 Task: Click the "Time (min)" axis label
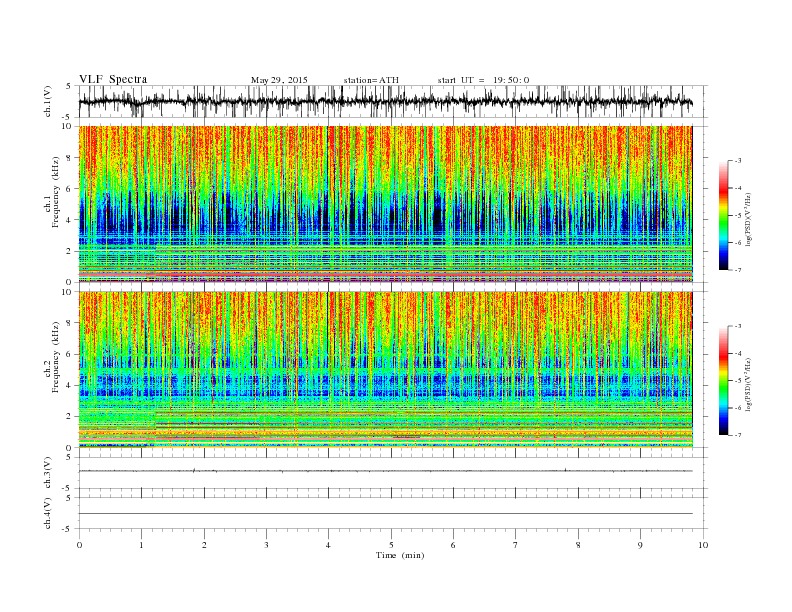400,555
